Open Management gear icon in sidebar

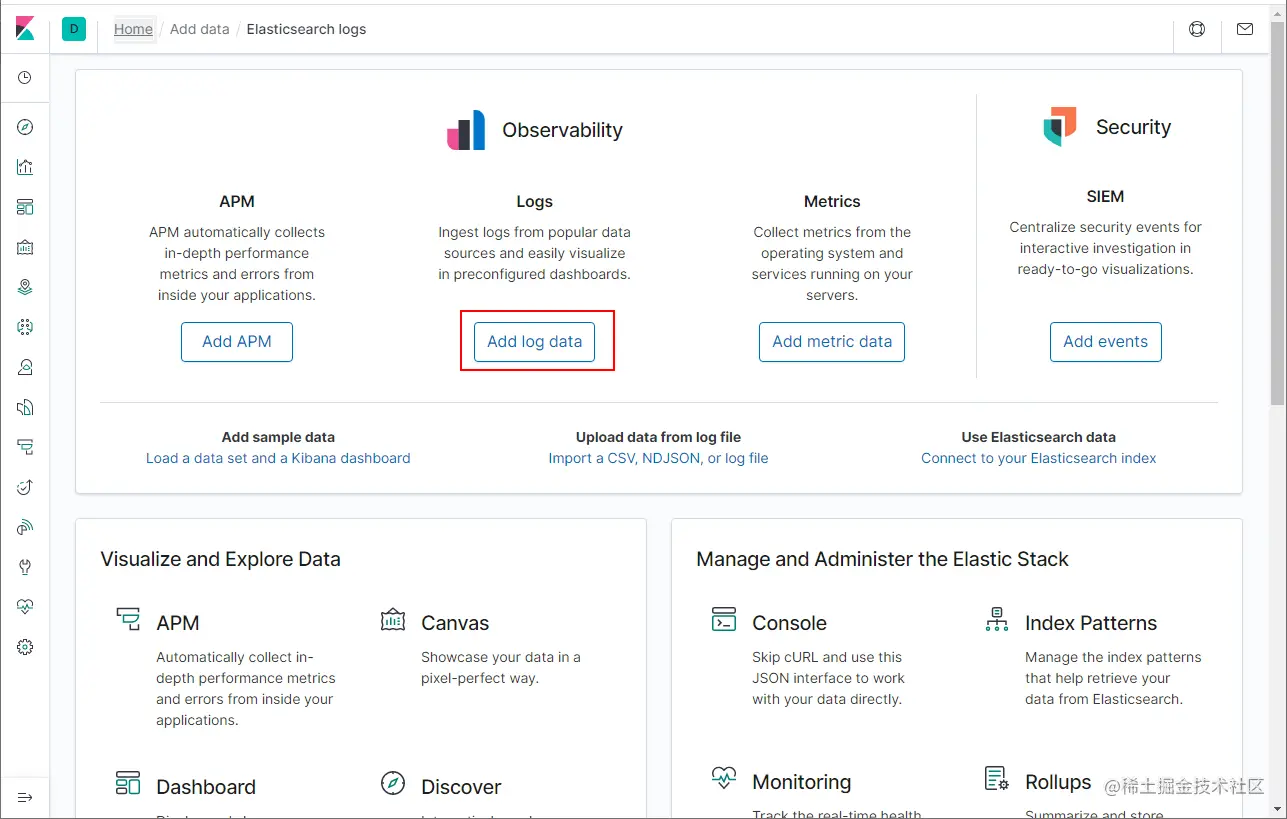tap(25, 647)
